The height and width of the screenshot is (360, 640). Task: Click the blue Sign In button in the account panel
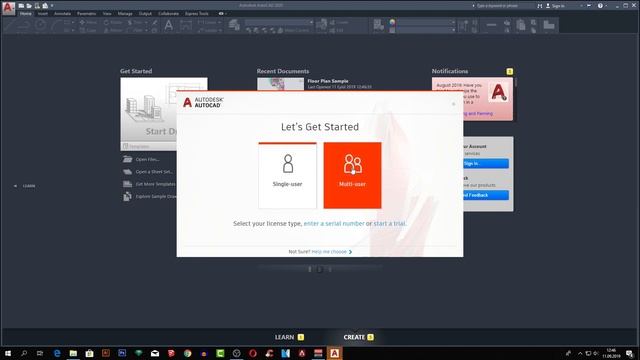pyautogui.click(x=486, y=163)
